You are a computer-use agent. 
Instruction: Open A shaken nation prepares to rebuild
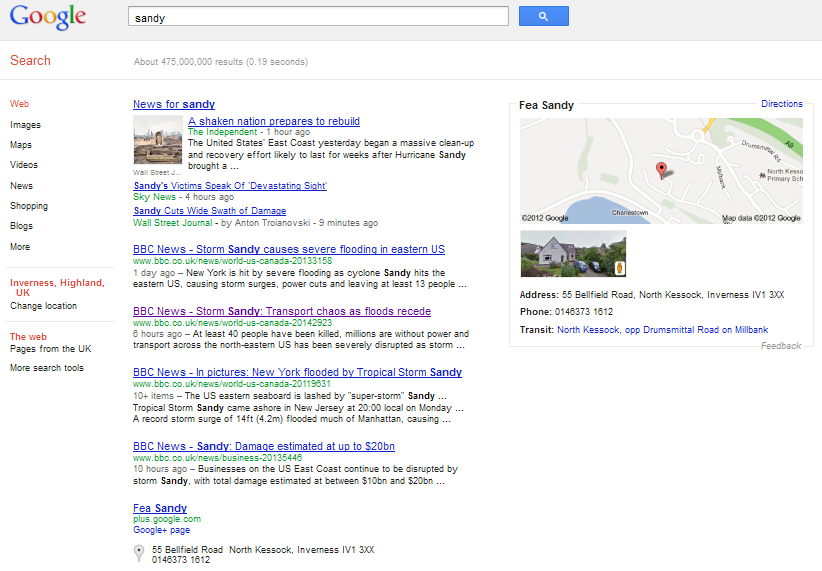(x=274, y=121)
